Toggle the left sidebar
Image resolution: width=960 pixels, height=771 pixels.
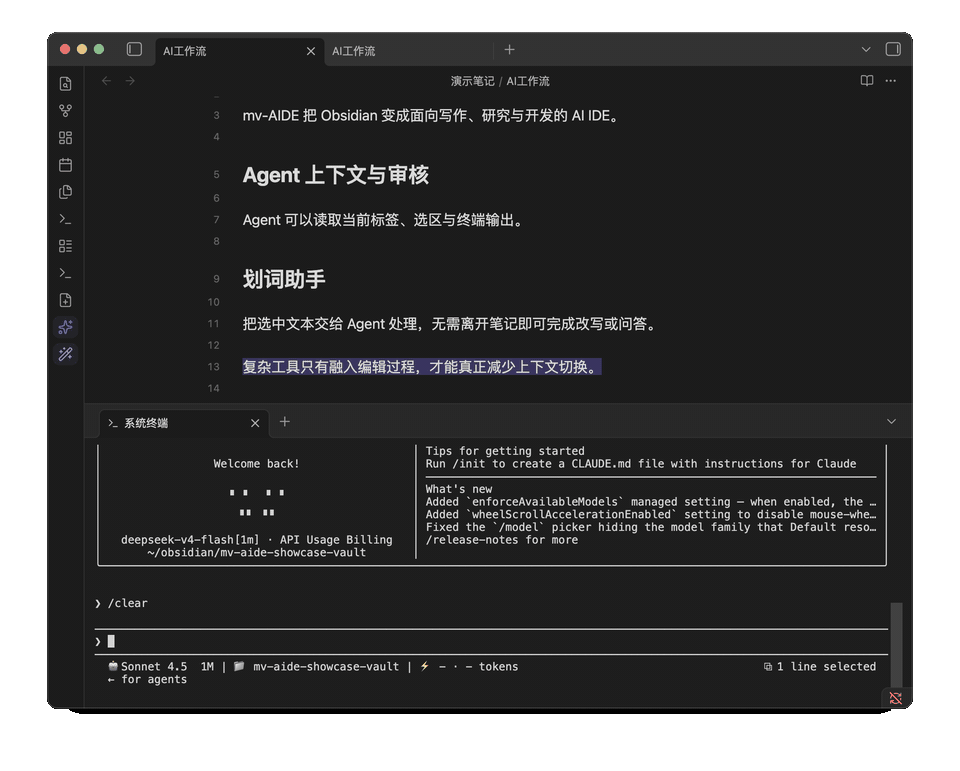pos(134,49)
